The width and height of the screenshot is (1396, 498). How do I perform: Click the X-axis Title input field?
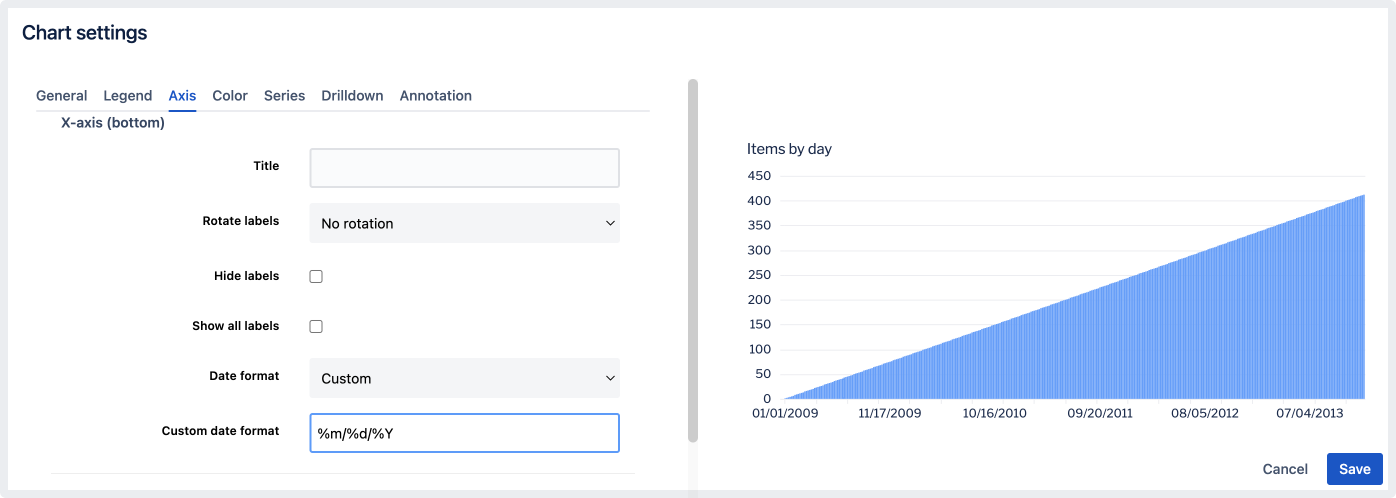point(464,168)
